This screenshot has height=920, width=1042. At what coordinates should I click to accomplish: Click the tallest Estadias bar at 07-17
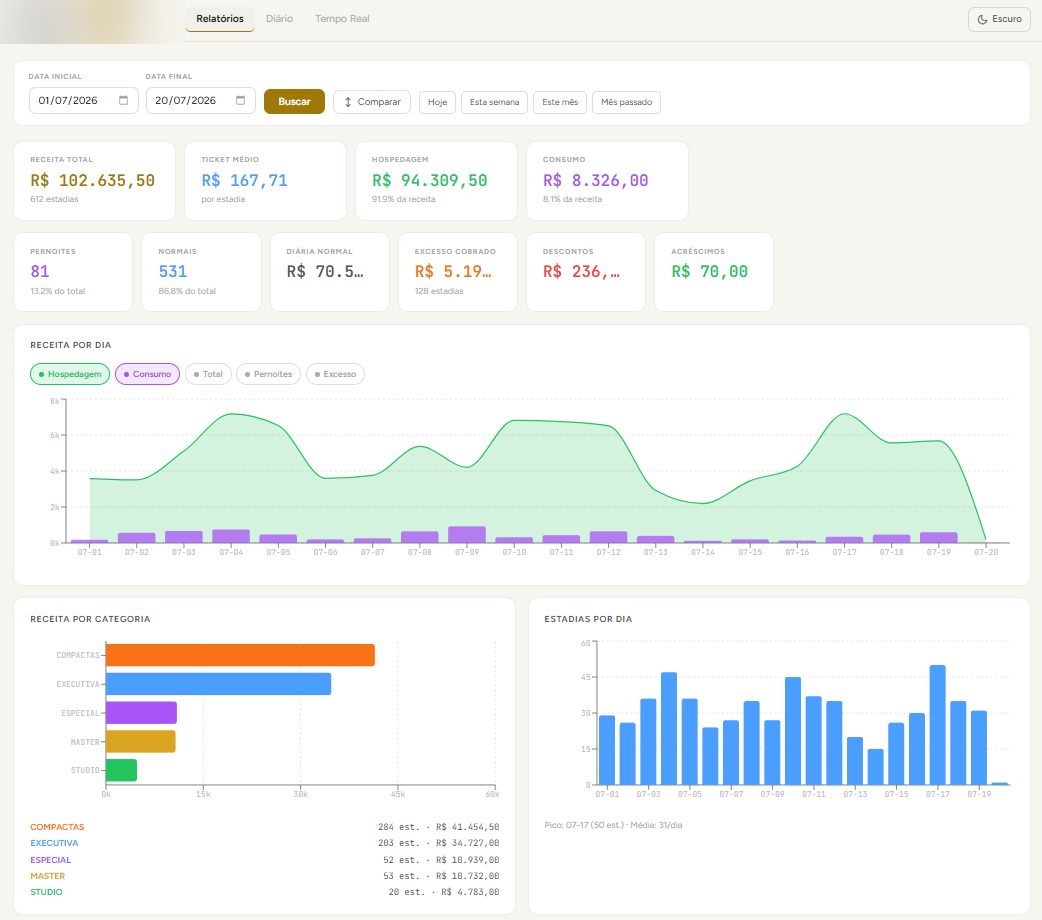click(938, 725)
